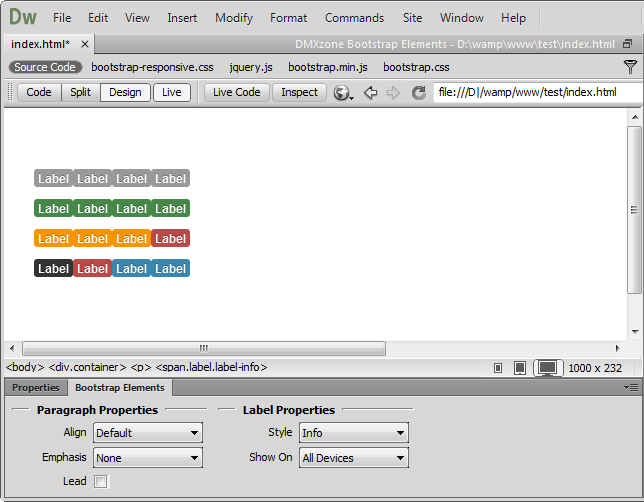Select the Source Code related file

[x=45, y=67]
